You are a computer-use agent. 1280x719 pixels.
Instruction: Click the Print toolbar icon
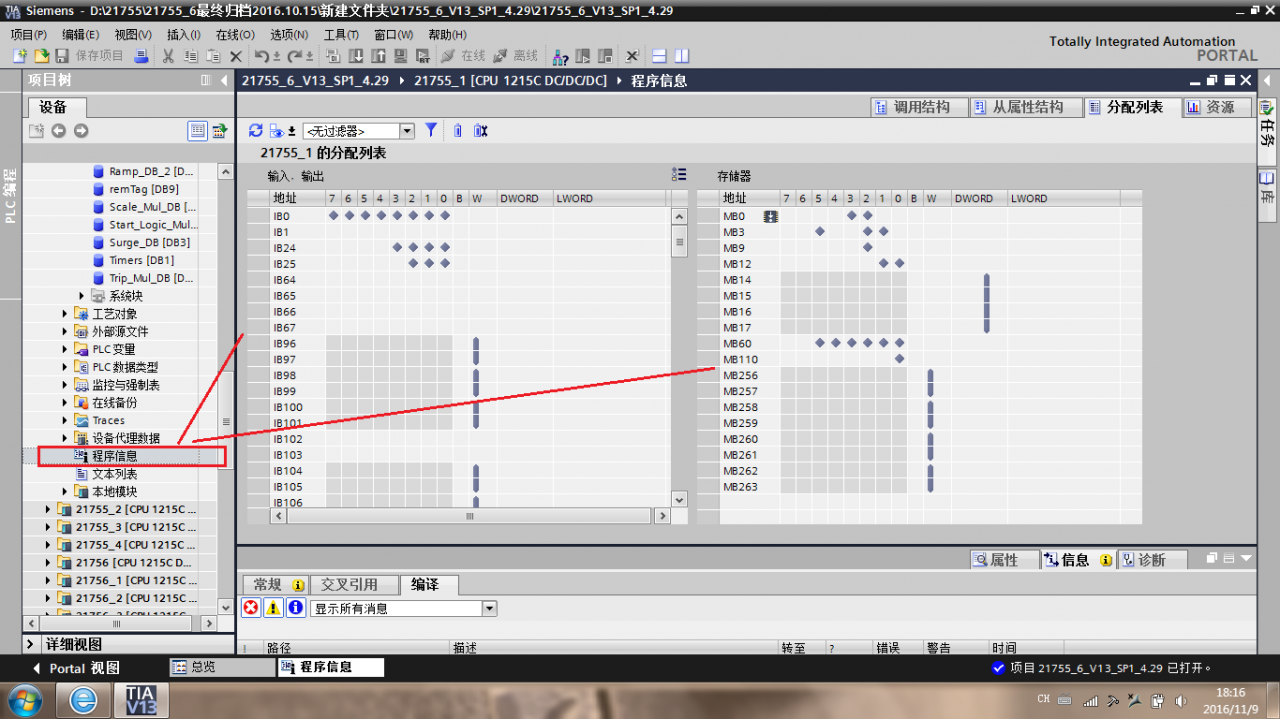point(142,56)
